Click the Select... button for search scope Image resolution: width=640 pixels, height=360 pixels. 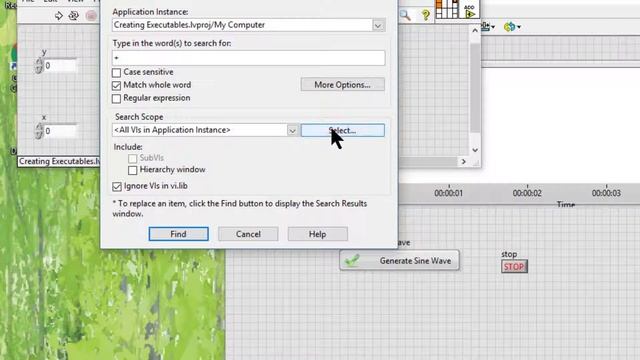342,131
